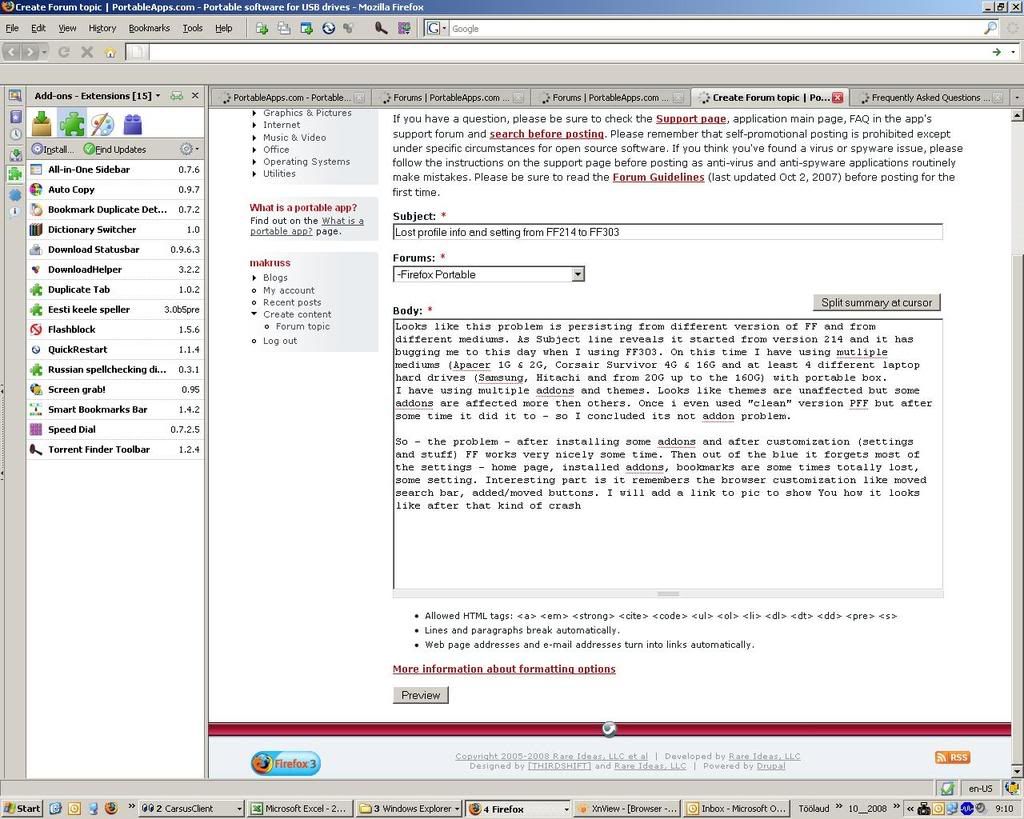
Task: Click inside the Body text area
Action: pyautogui.click(x=667, y=454)
